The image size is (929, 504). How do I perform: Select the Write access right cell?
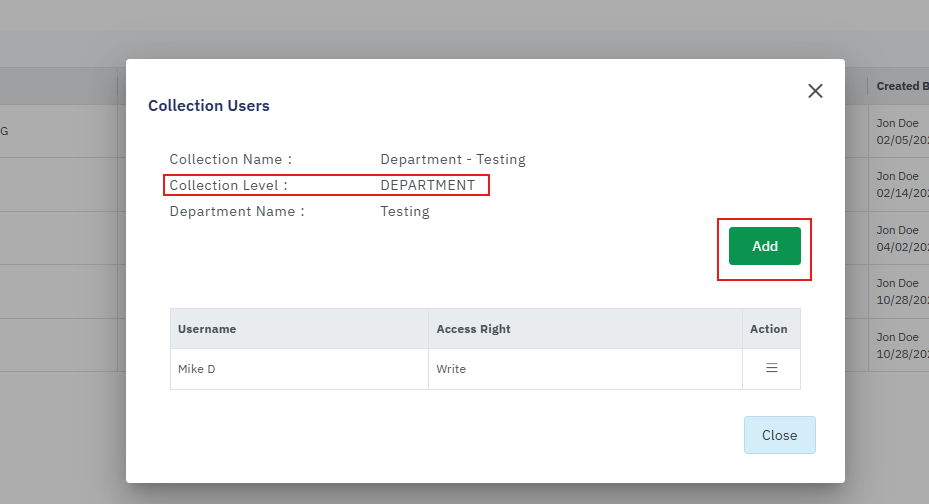451,369
